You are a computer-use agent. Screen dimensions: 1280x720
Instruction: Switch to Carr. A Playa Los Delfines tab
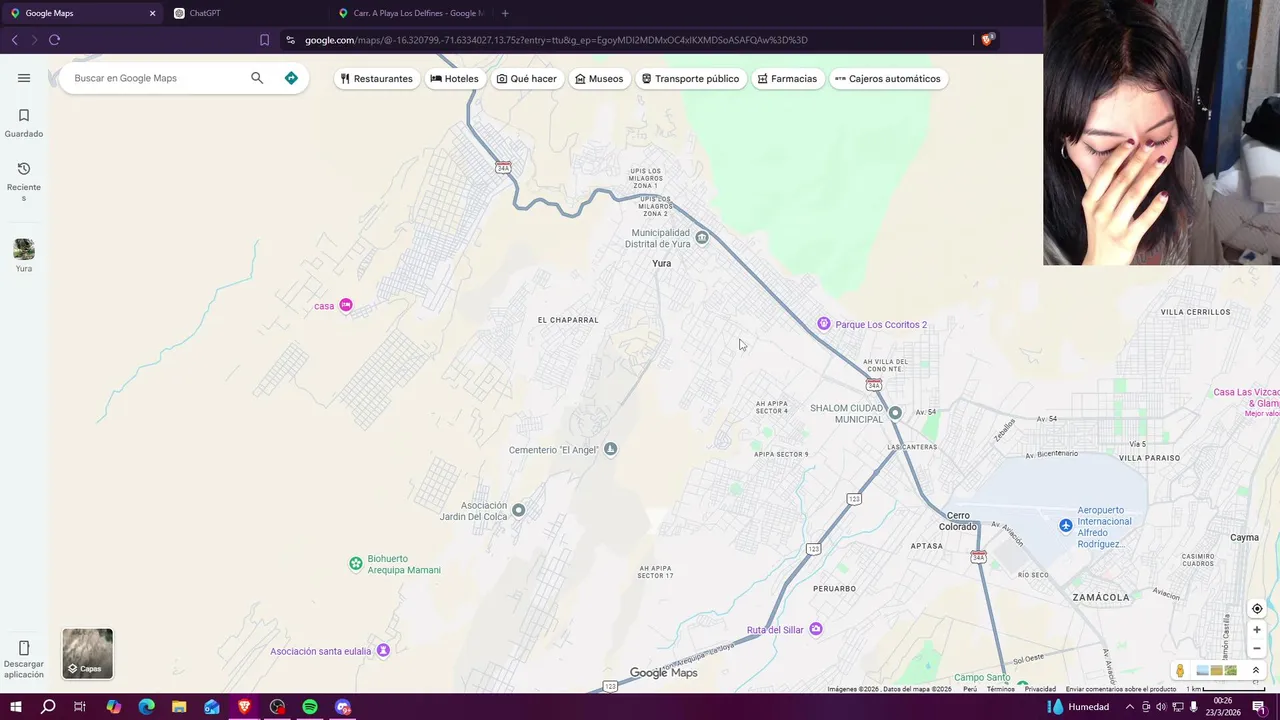(412, 13)
